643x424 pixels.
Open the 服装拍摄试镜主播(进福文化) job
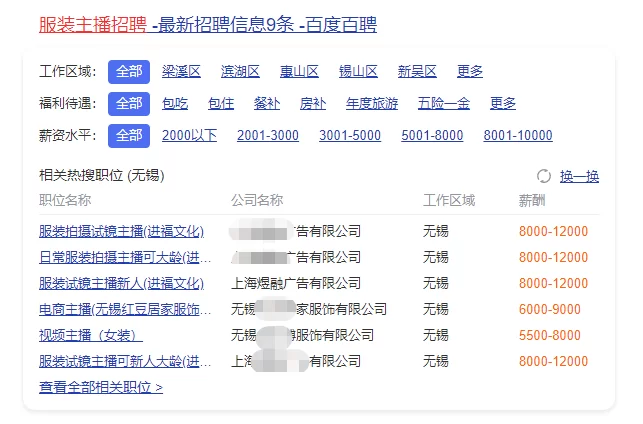tap(121, 231)
